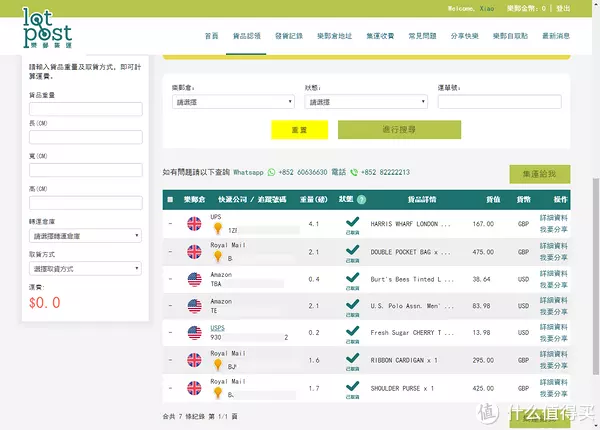Open the 轉運倉庫 dropdown in the calculator

pyautogui.click(x=85, y=236)
